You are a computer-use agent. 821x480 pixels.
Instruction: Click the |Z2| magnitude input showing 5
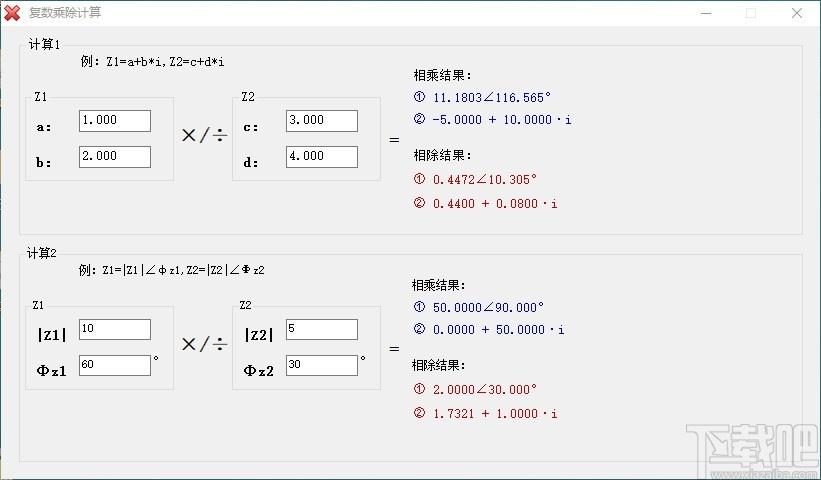click(321, 329)
